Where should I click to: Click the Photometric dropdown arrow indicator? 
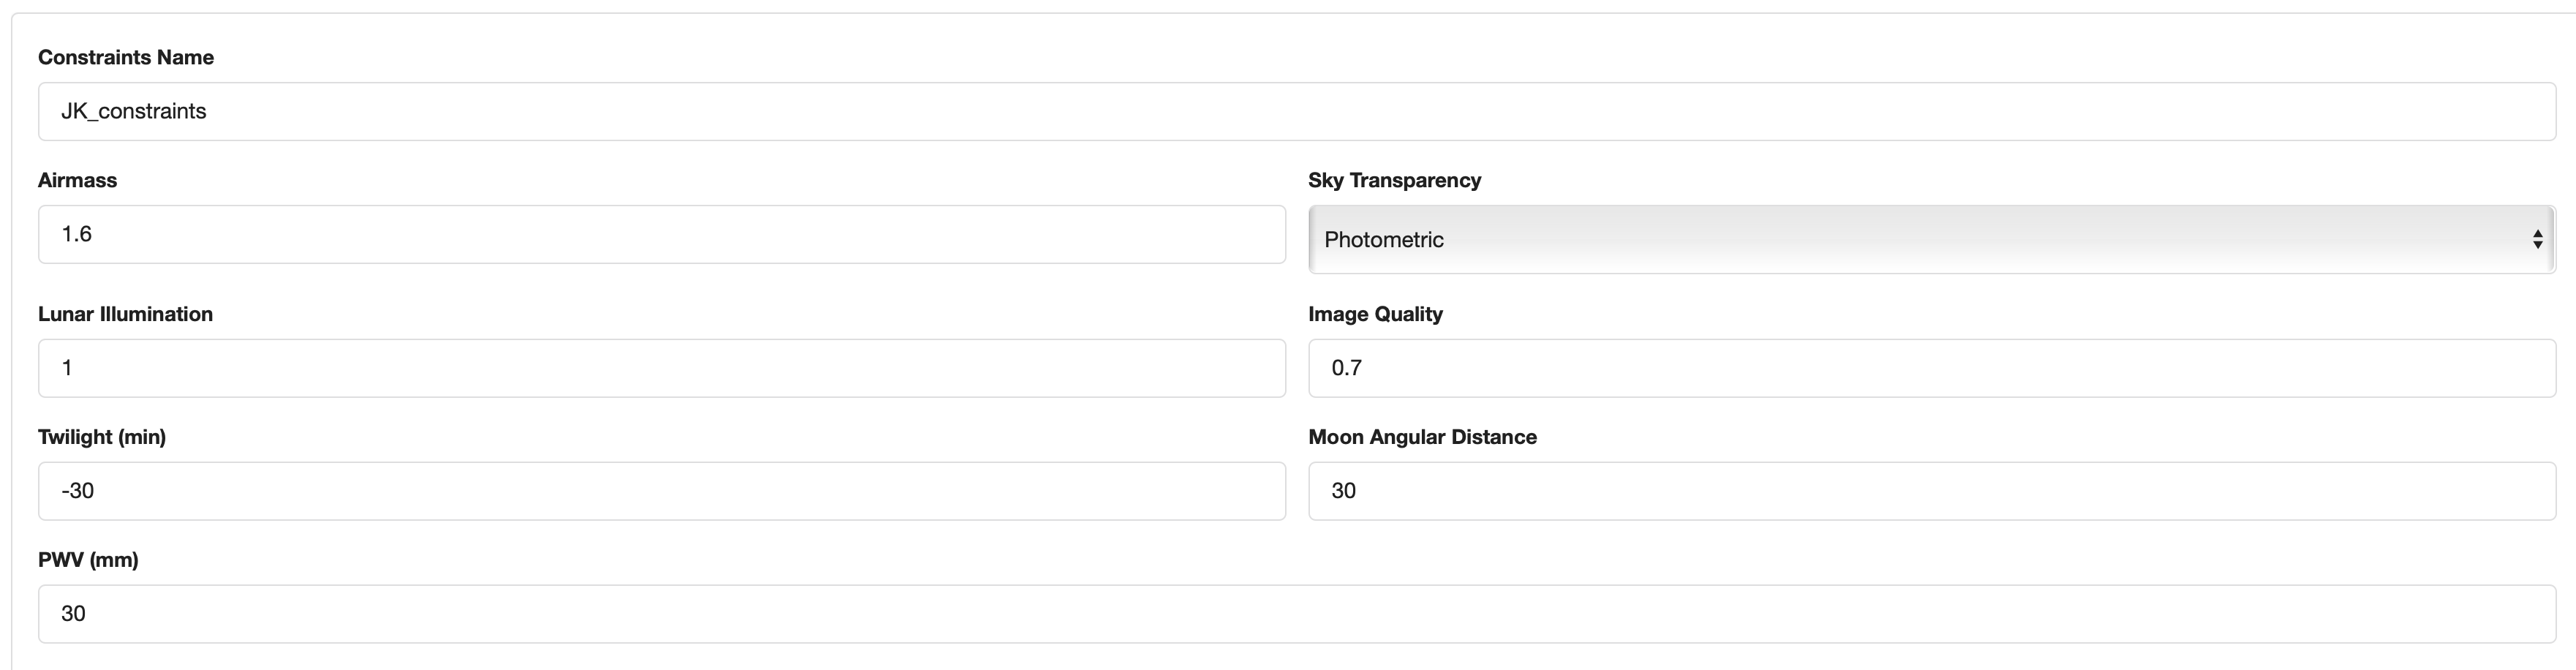point(2537,240)
